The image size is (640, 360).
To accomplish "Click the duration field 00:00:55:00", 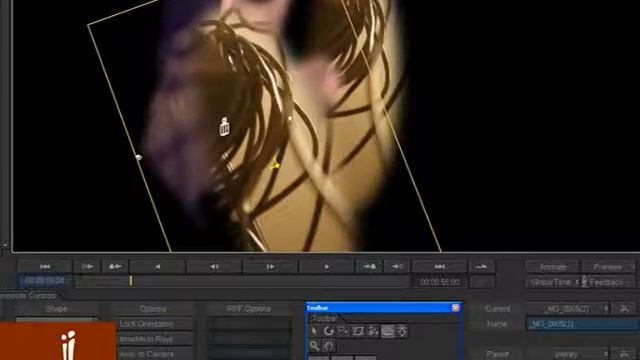I will coord(440,282).
